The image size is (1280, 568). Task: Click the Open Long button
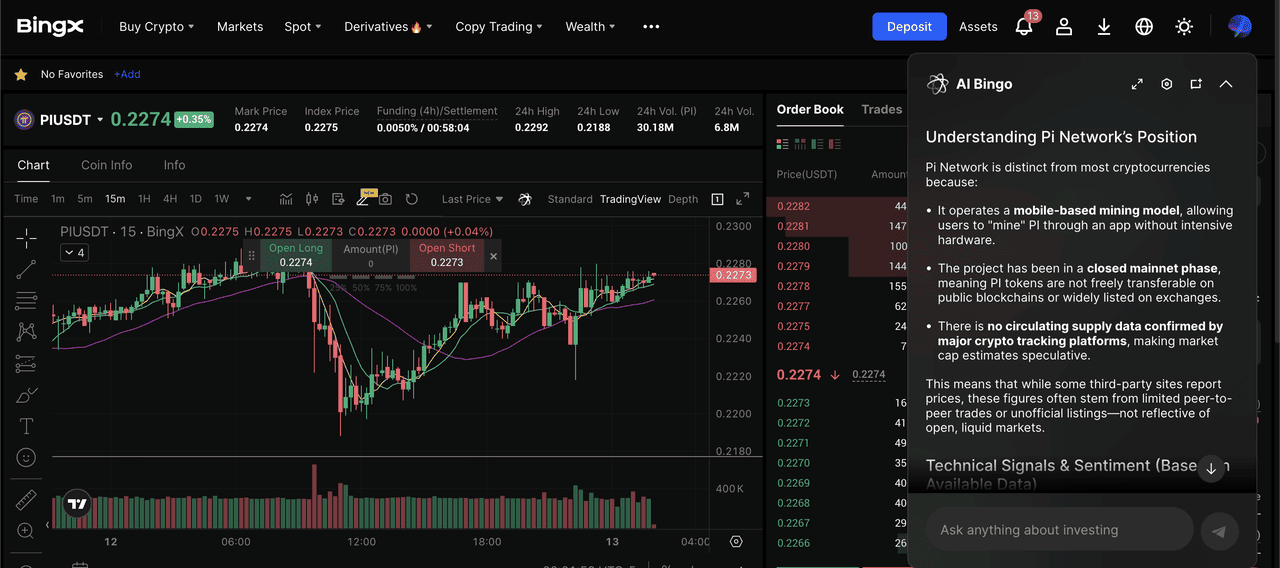296,255
